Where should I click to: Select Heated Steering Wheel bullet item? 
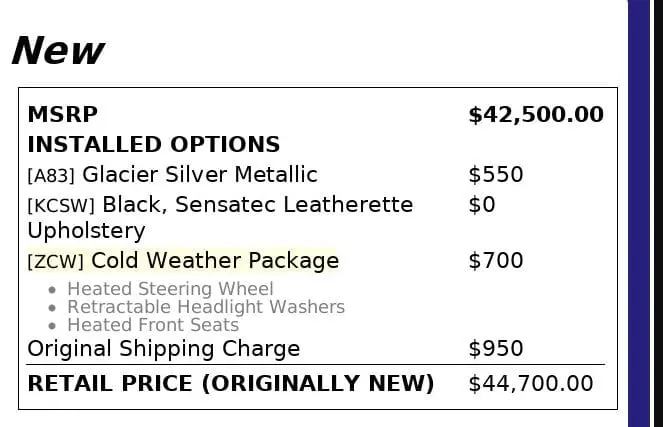coord(170,290)
